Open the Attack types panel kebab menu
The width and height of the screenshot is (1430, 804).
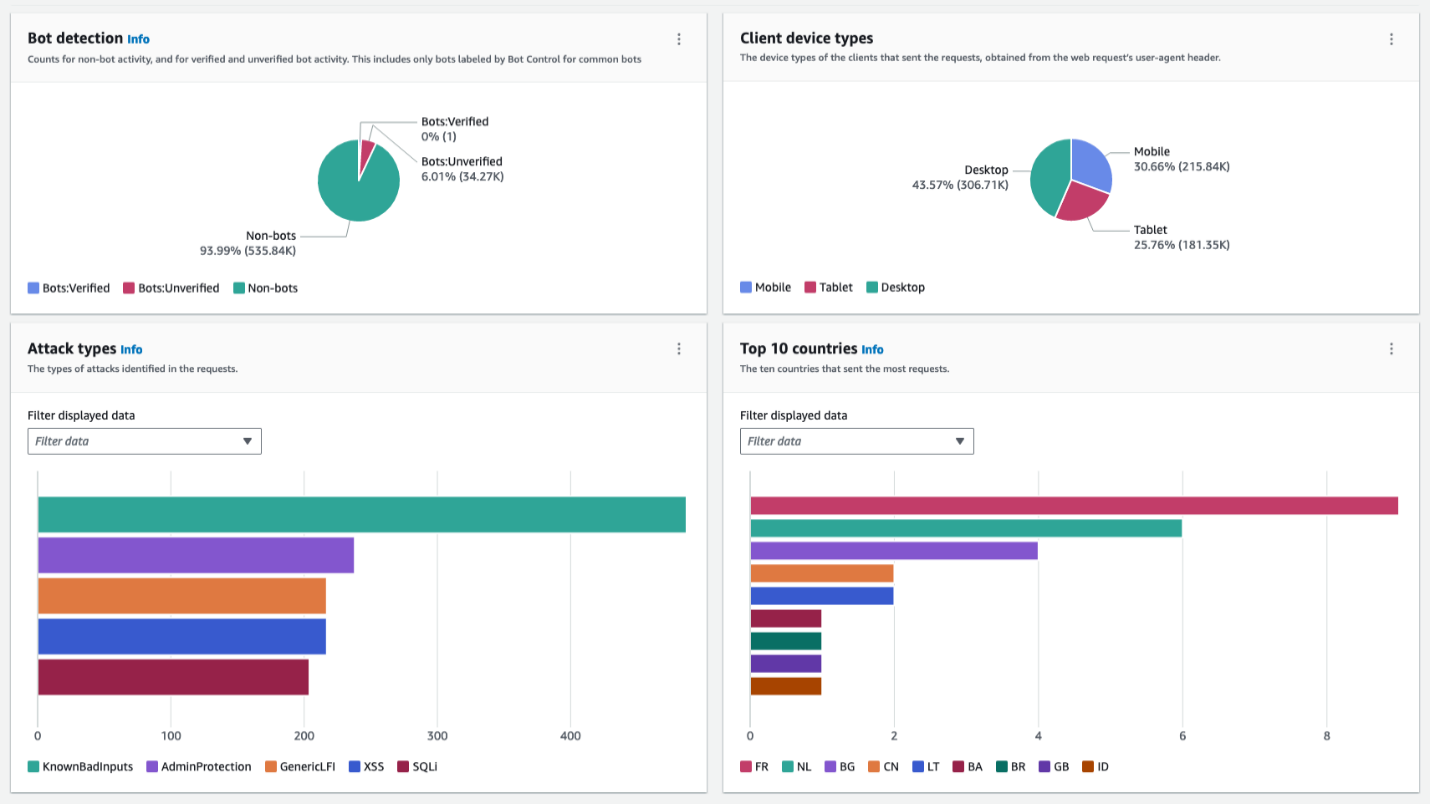679,348
